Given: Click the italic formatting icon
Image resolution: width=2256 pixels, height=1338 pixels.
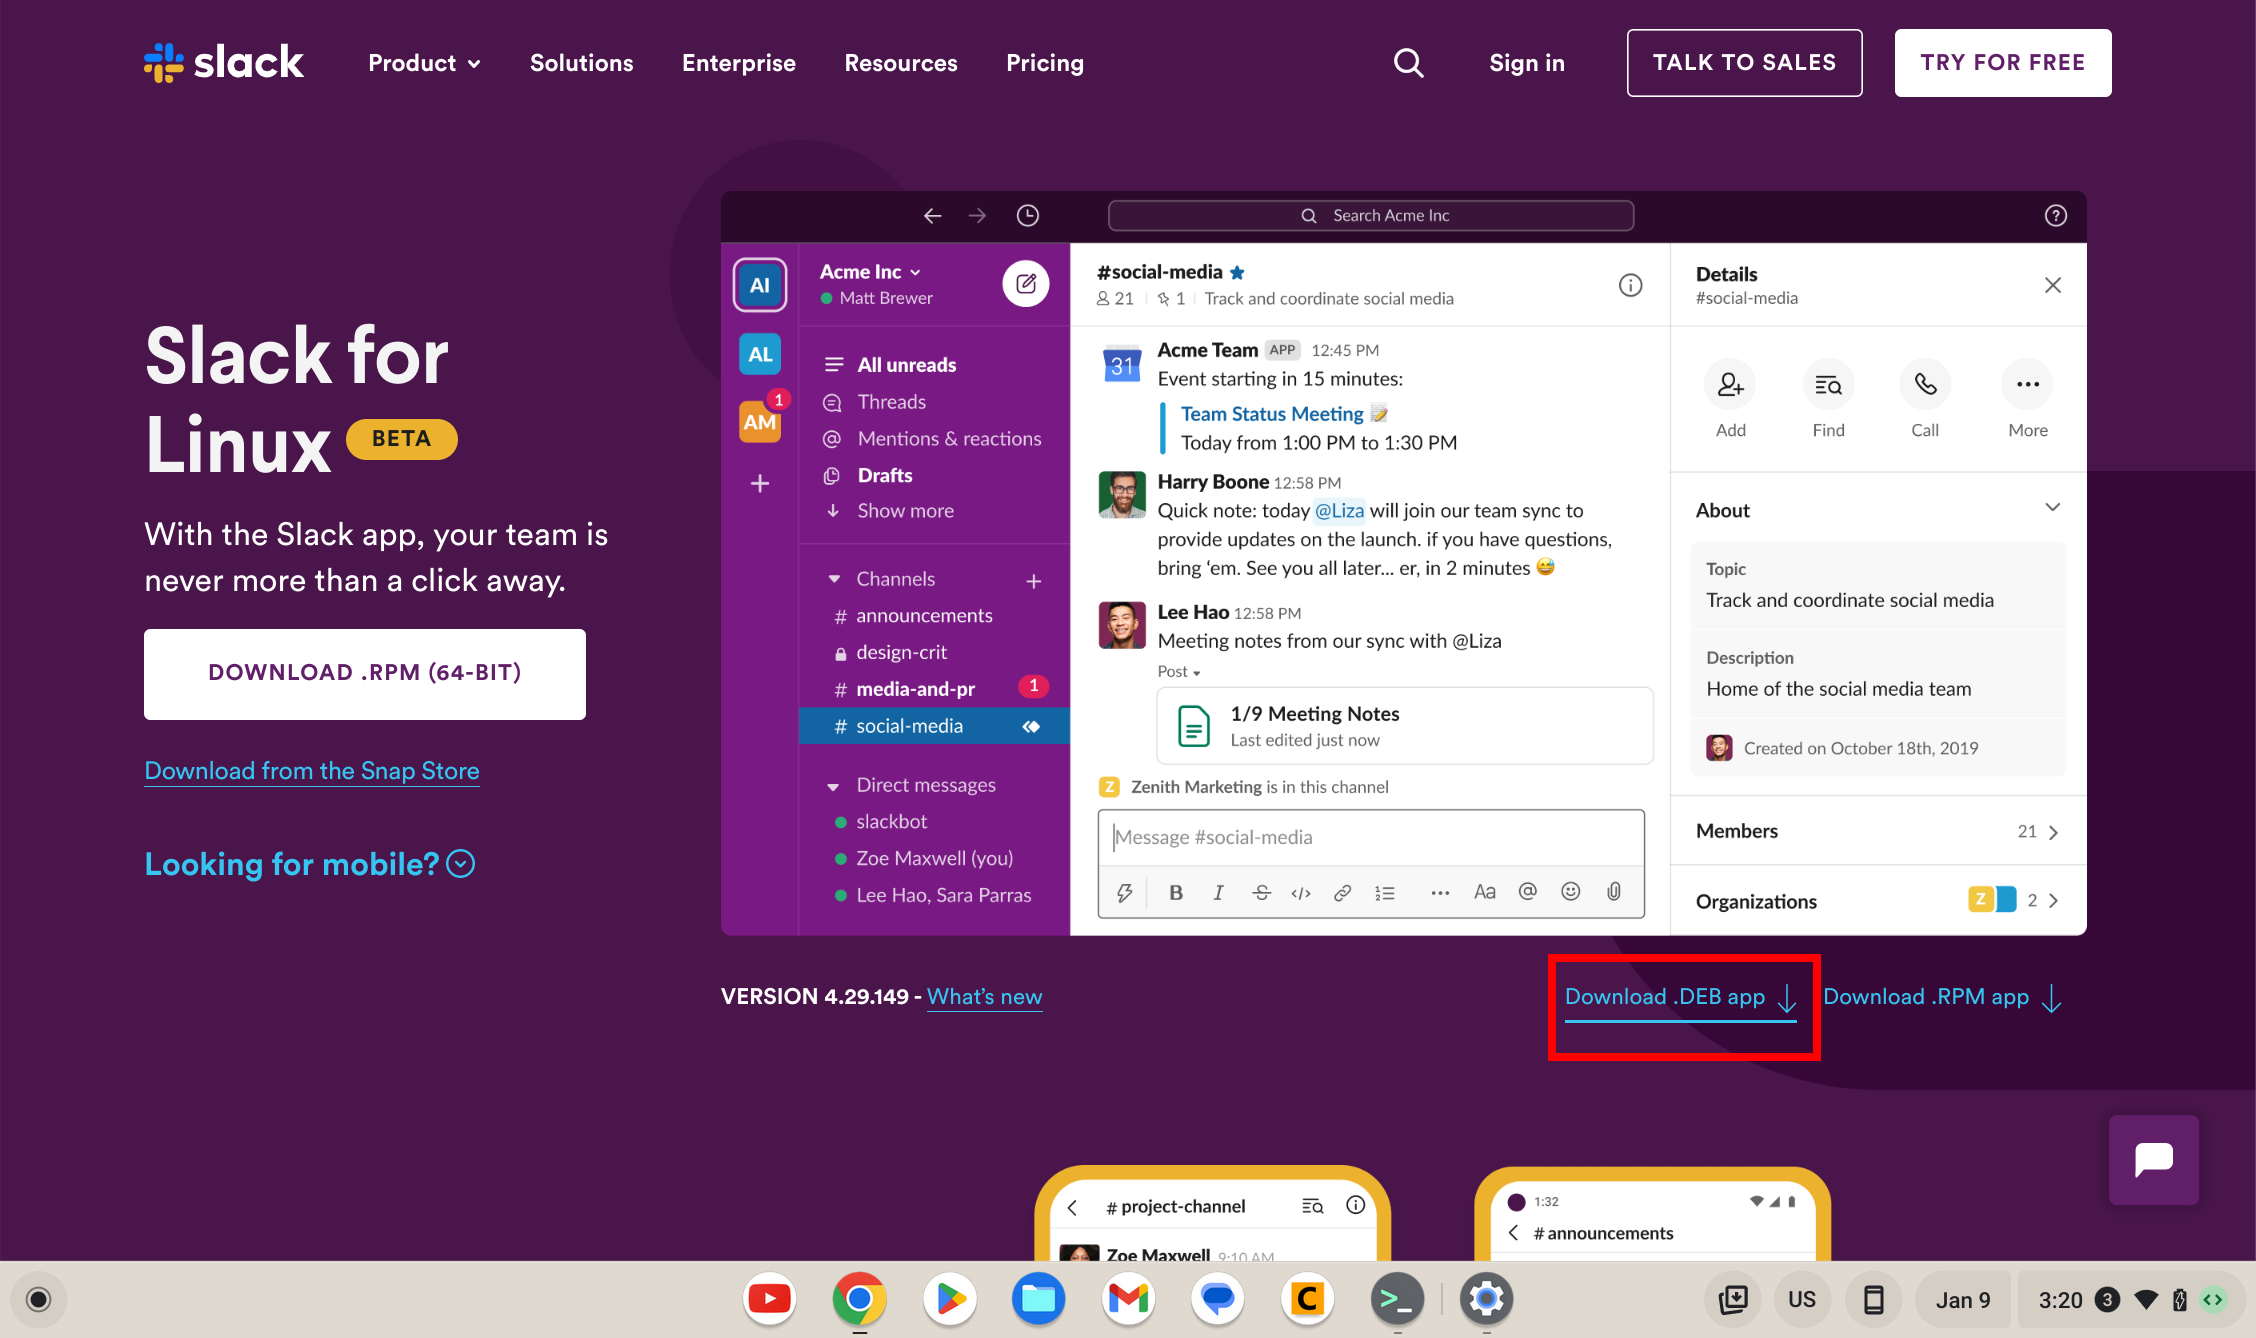Looking at the screenshot, I should pyautogui.click(x=1216, y=890).
